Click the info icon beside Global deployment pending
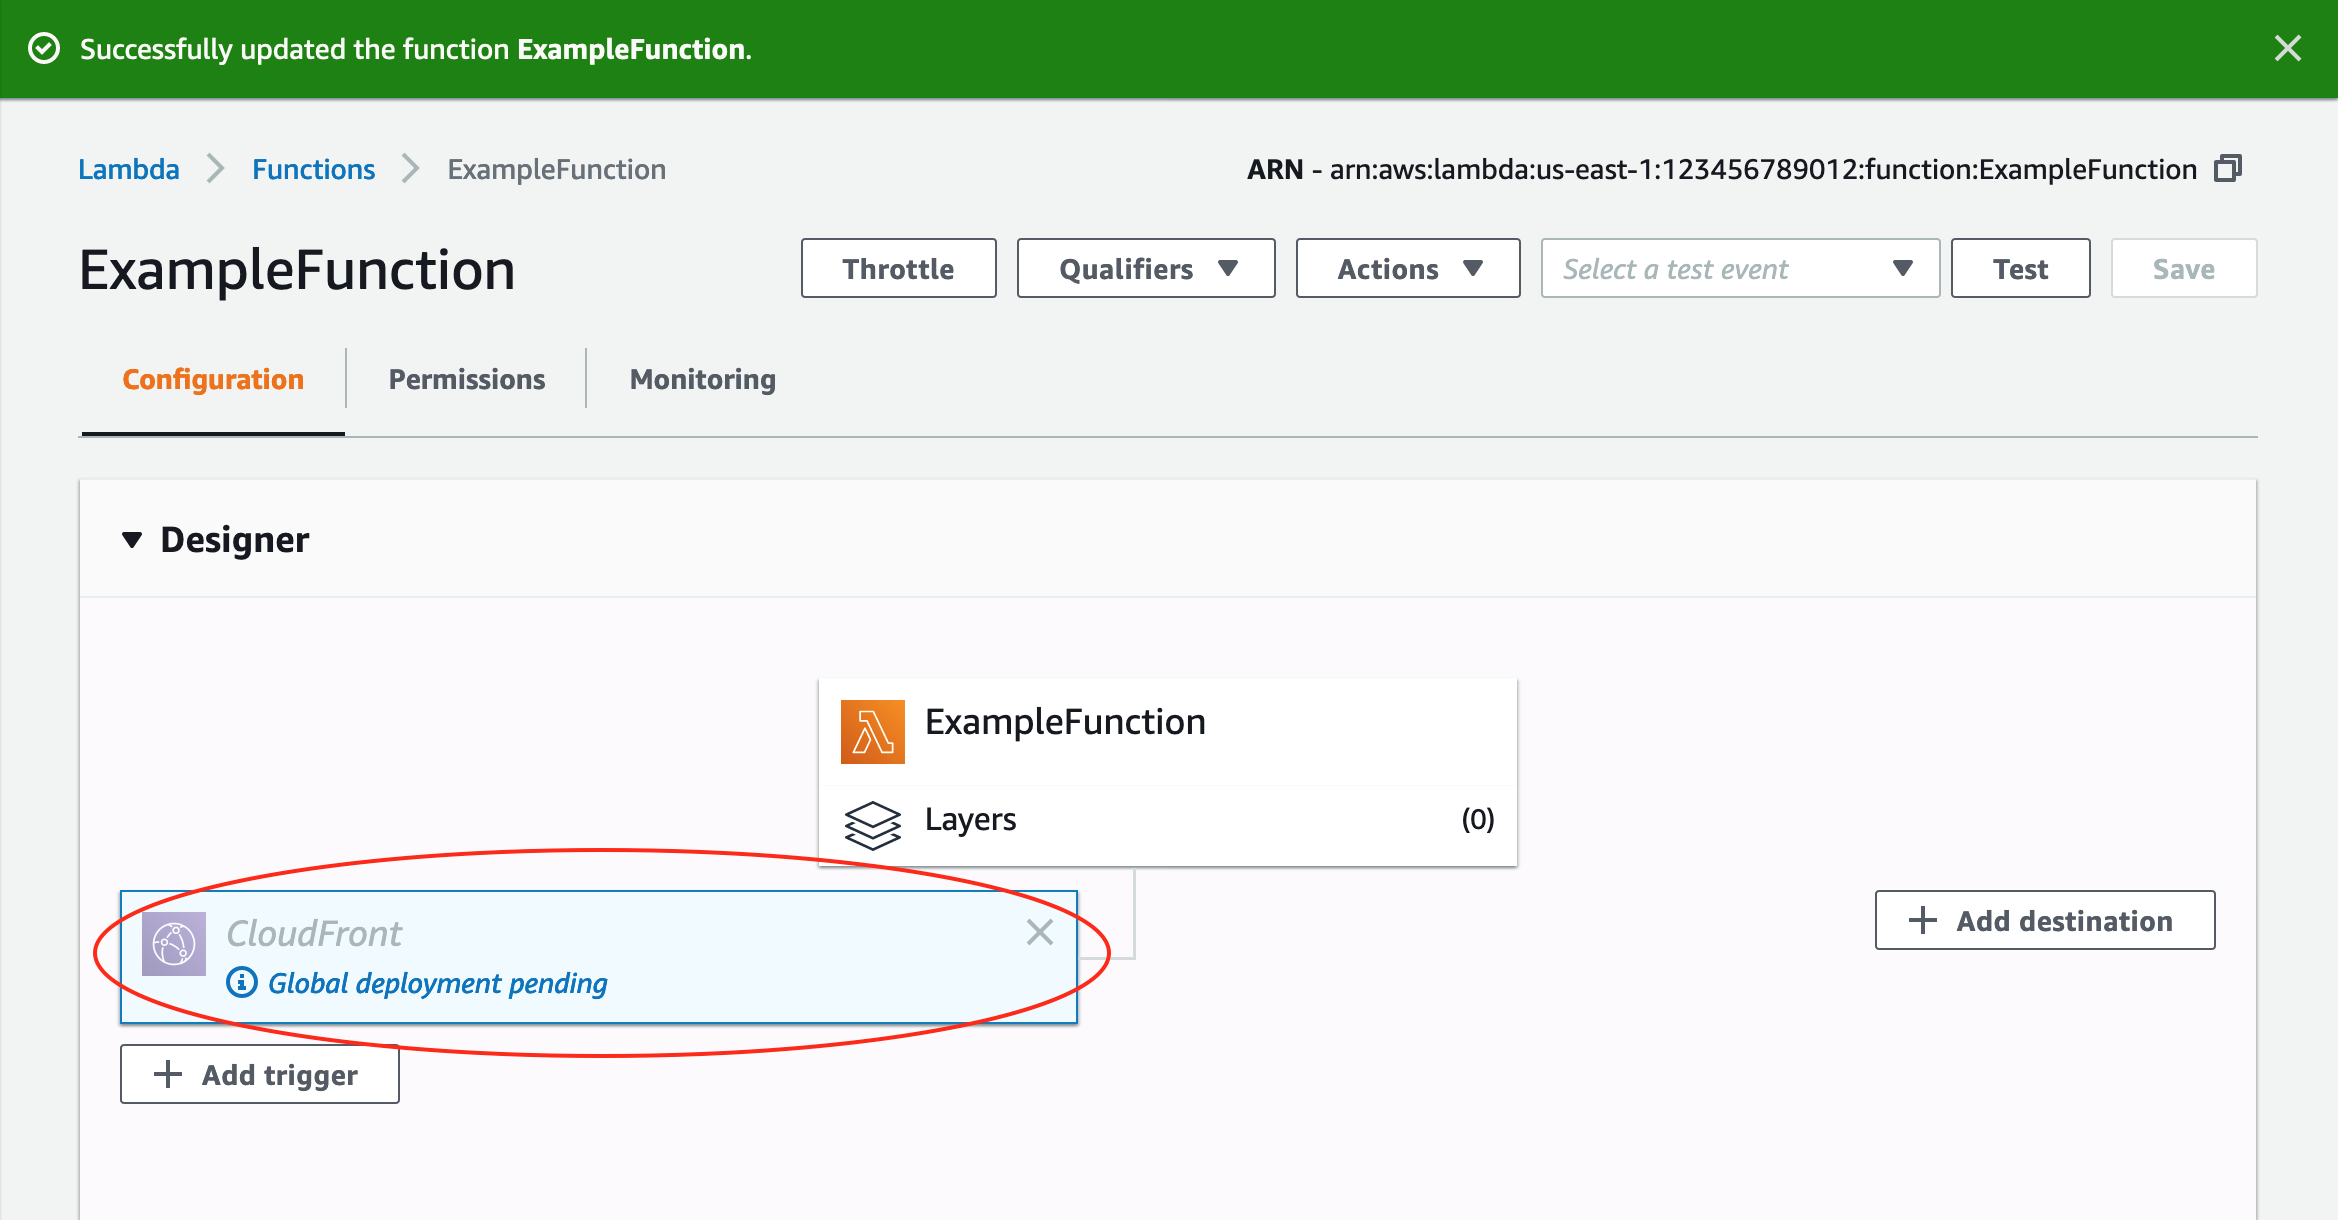This screenshot has width=2338, height=1220. pyautogui.click(x=241, y=983)
